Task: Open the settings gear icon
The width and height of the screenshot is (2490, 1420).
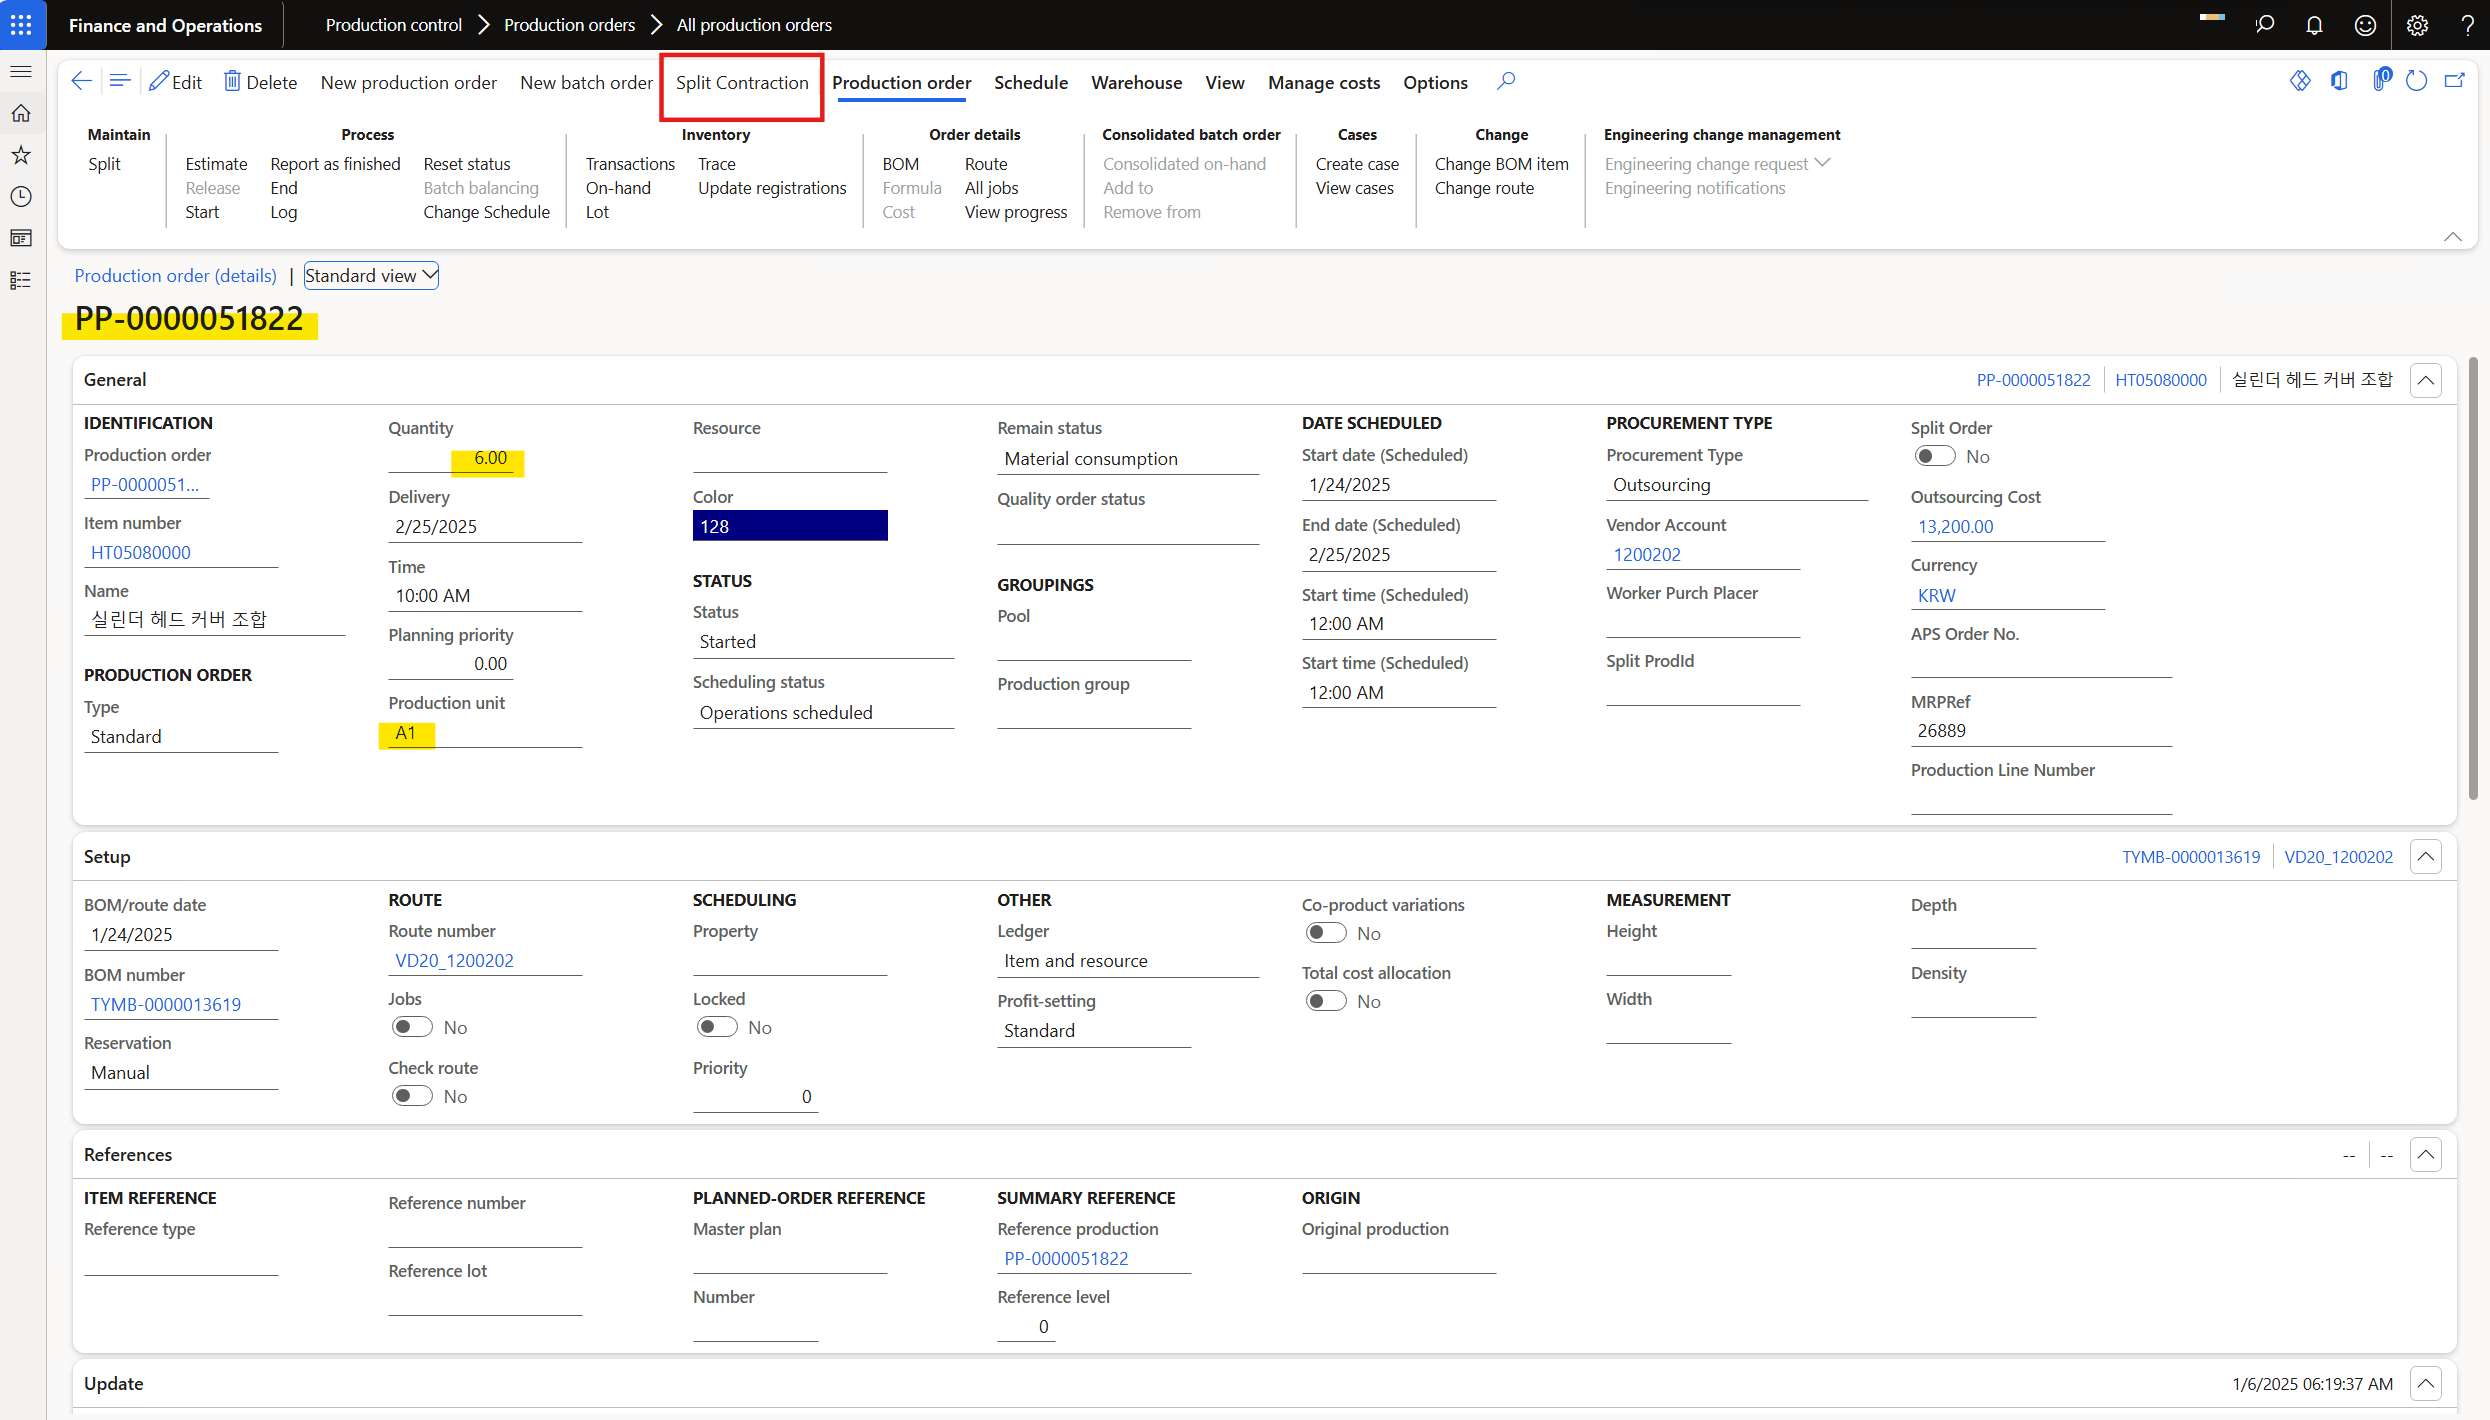Action: (x=2417, y=25)
